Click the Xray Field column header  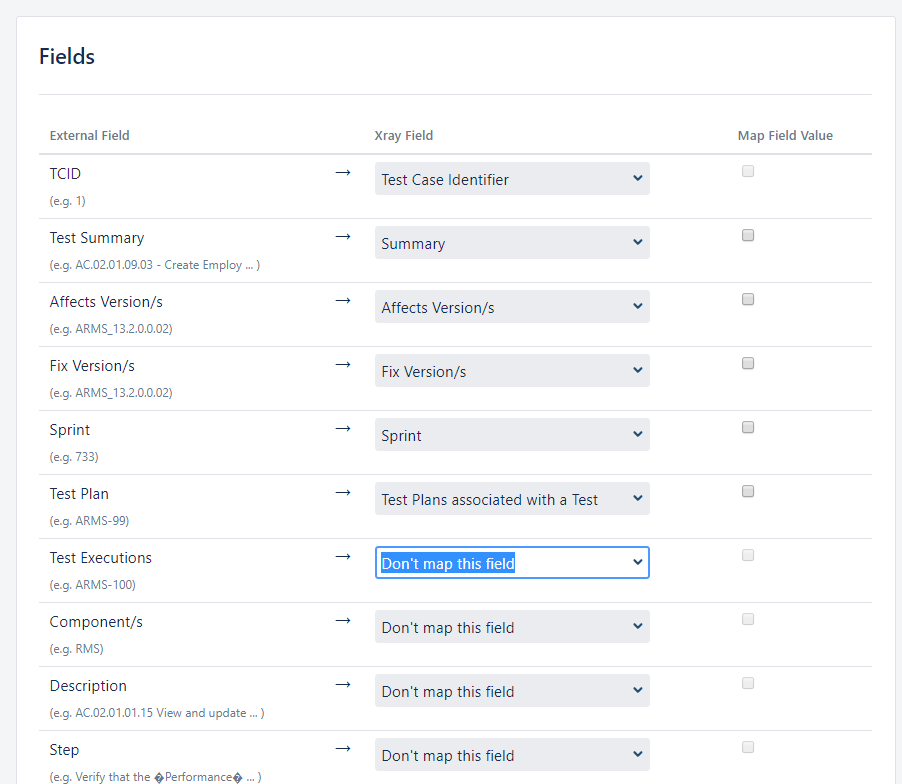(404, 136)
